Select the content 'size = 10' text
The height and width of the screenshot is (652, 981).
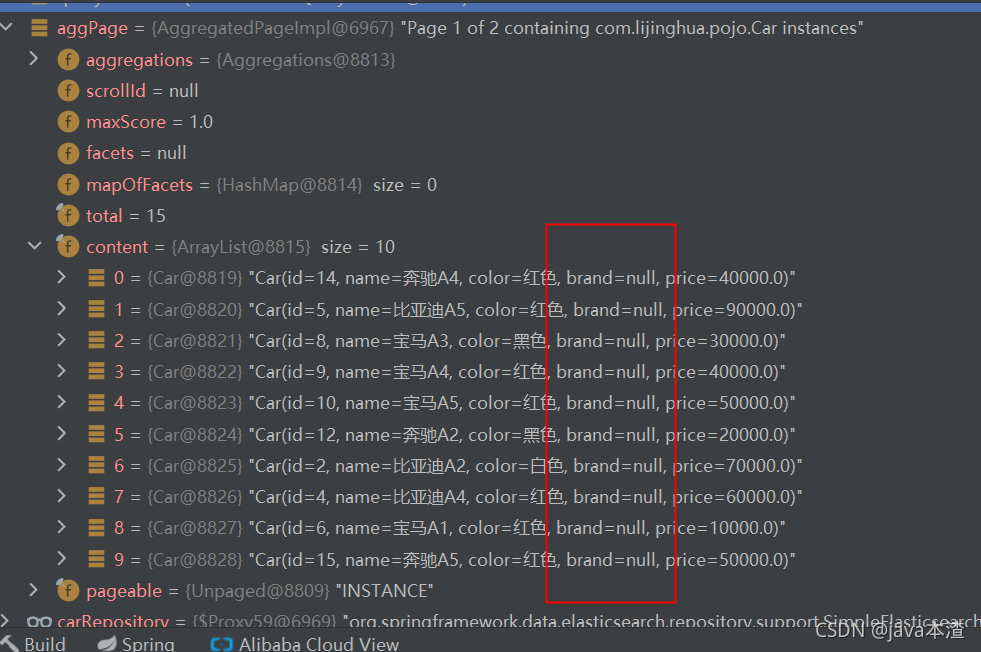coord(358,247)
